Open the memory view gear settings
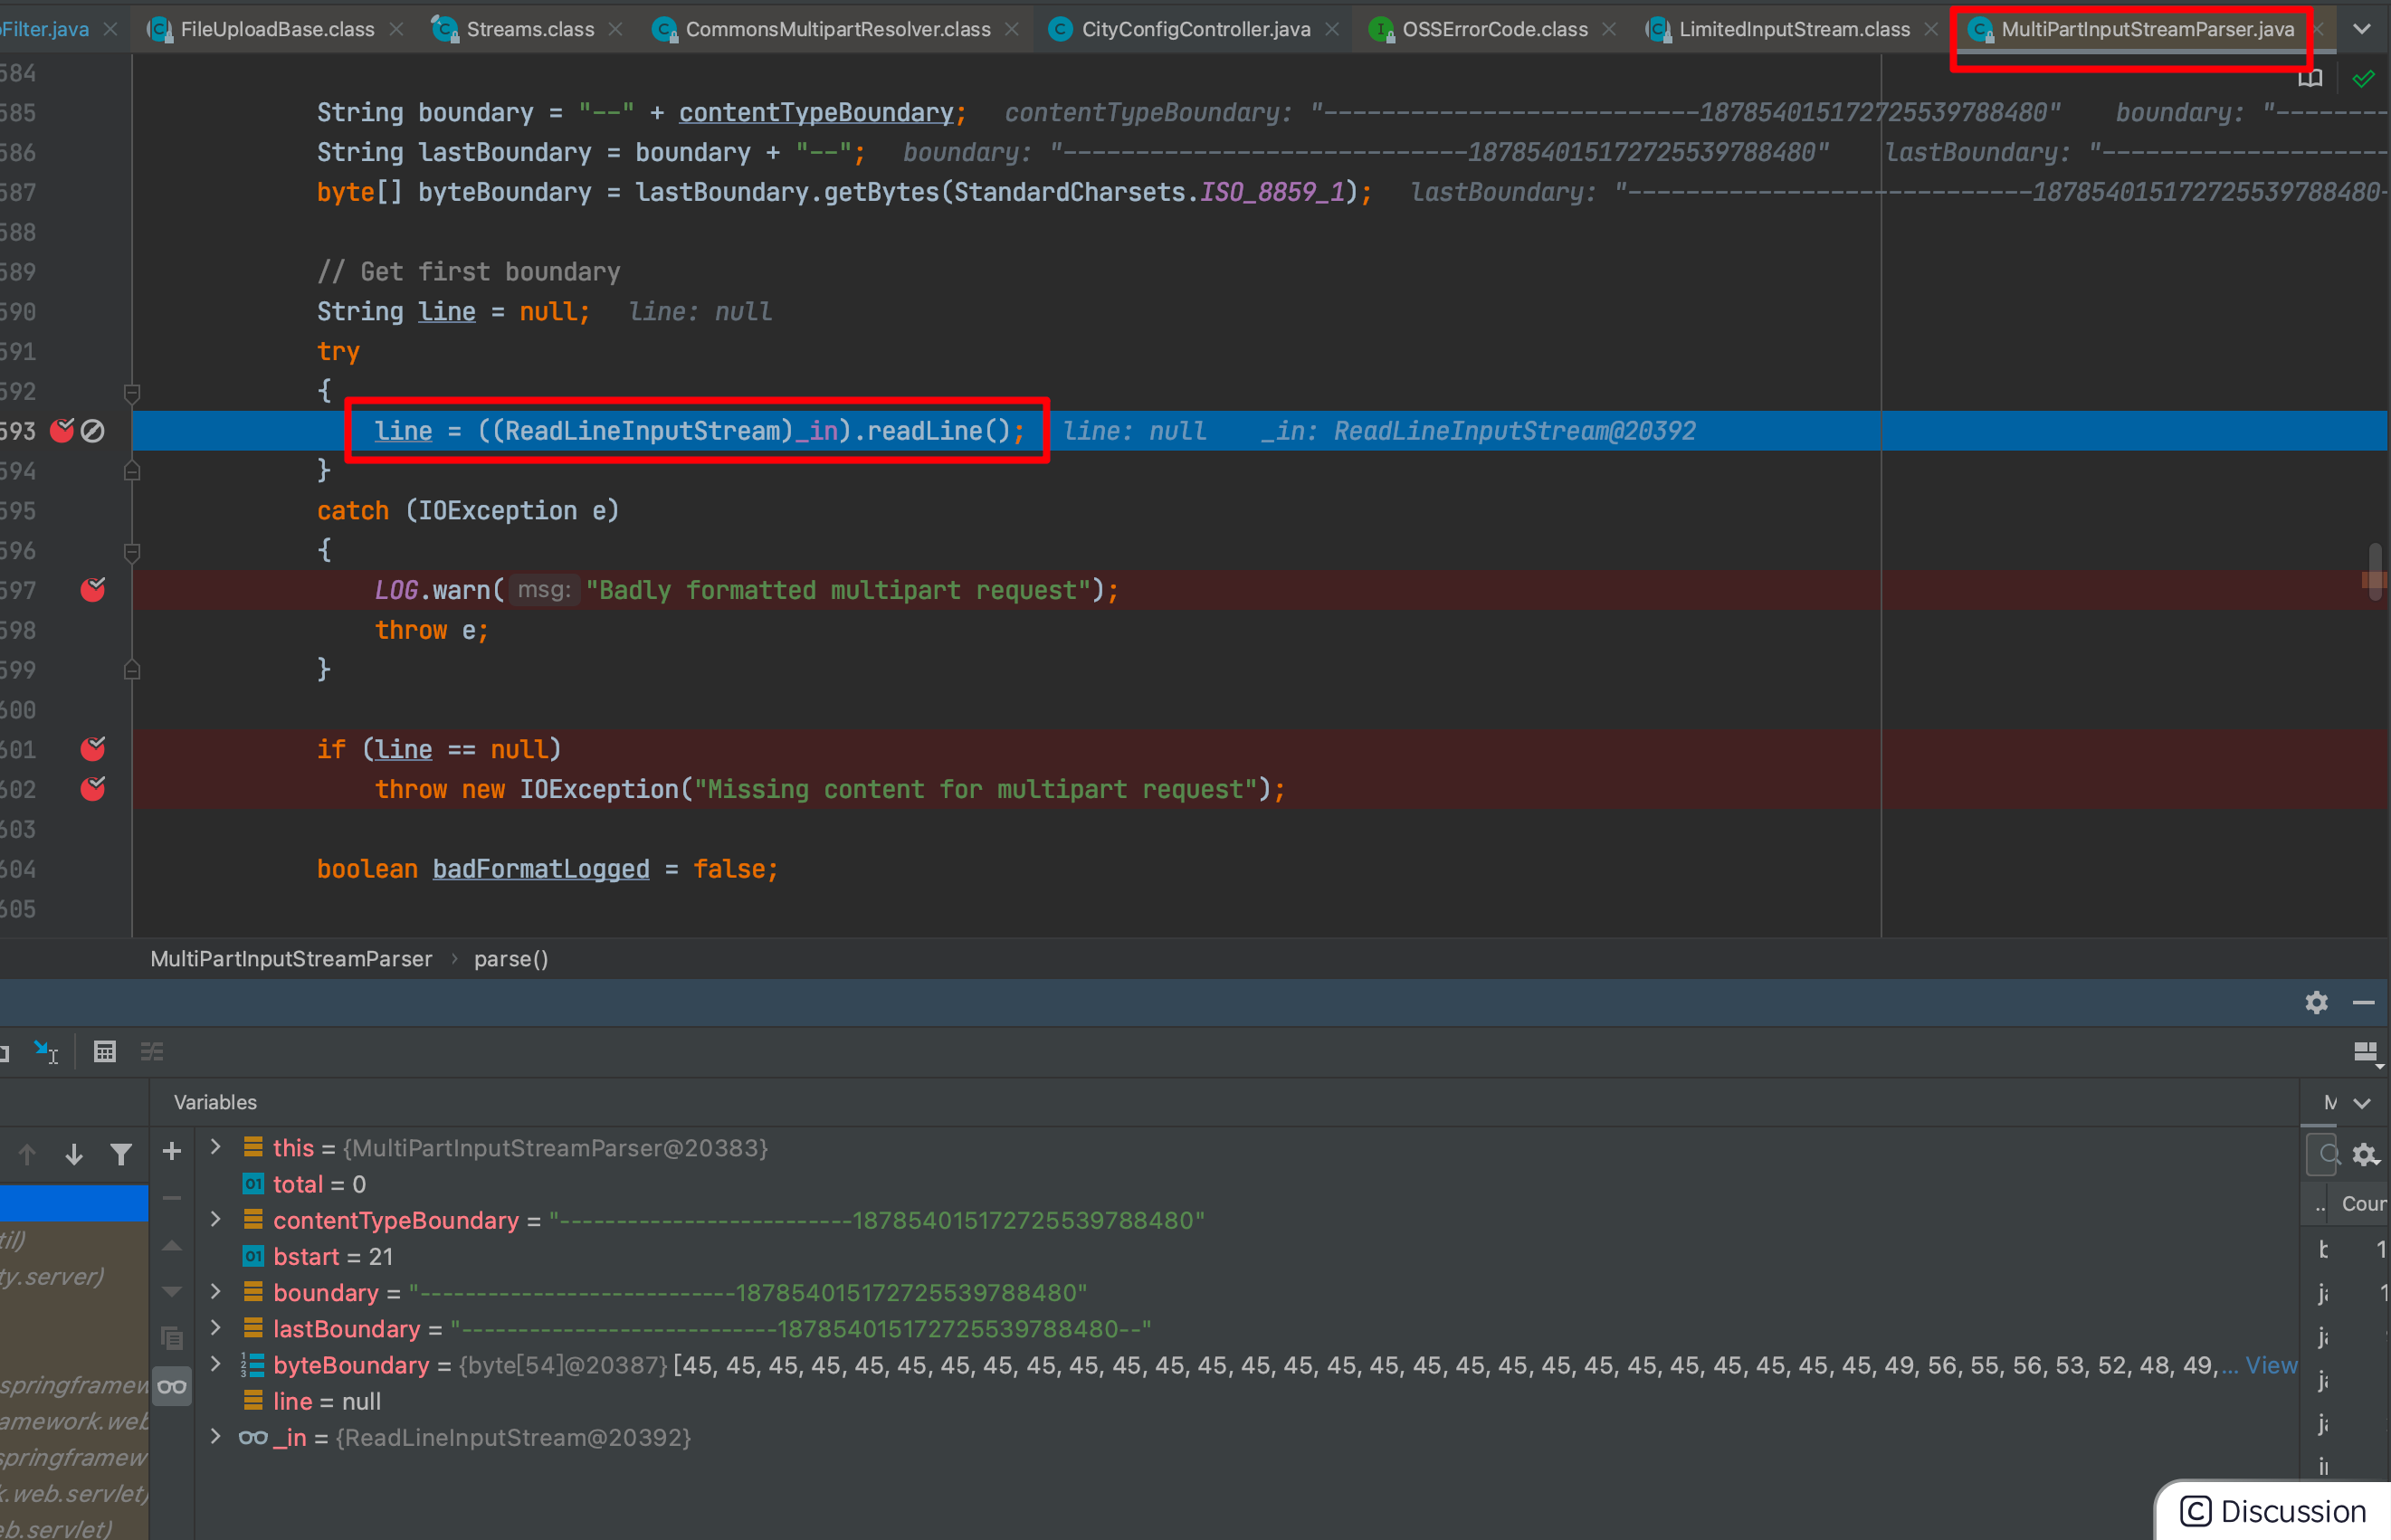Viewport: 2391px width, 1540px height. click(x=2365, y=1155)
